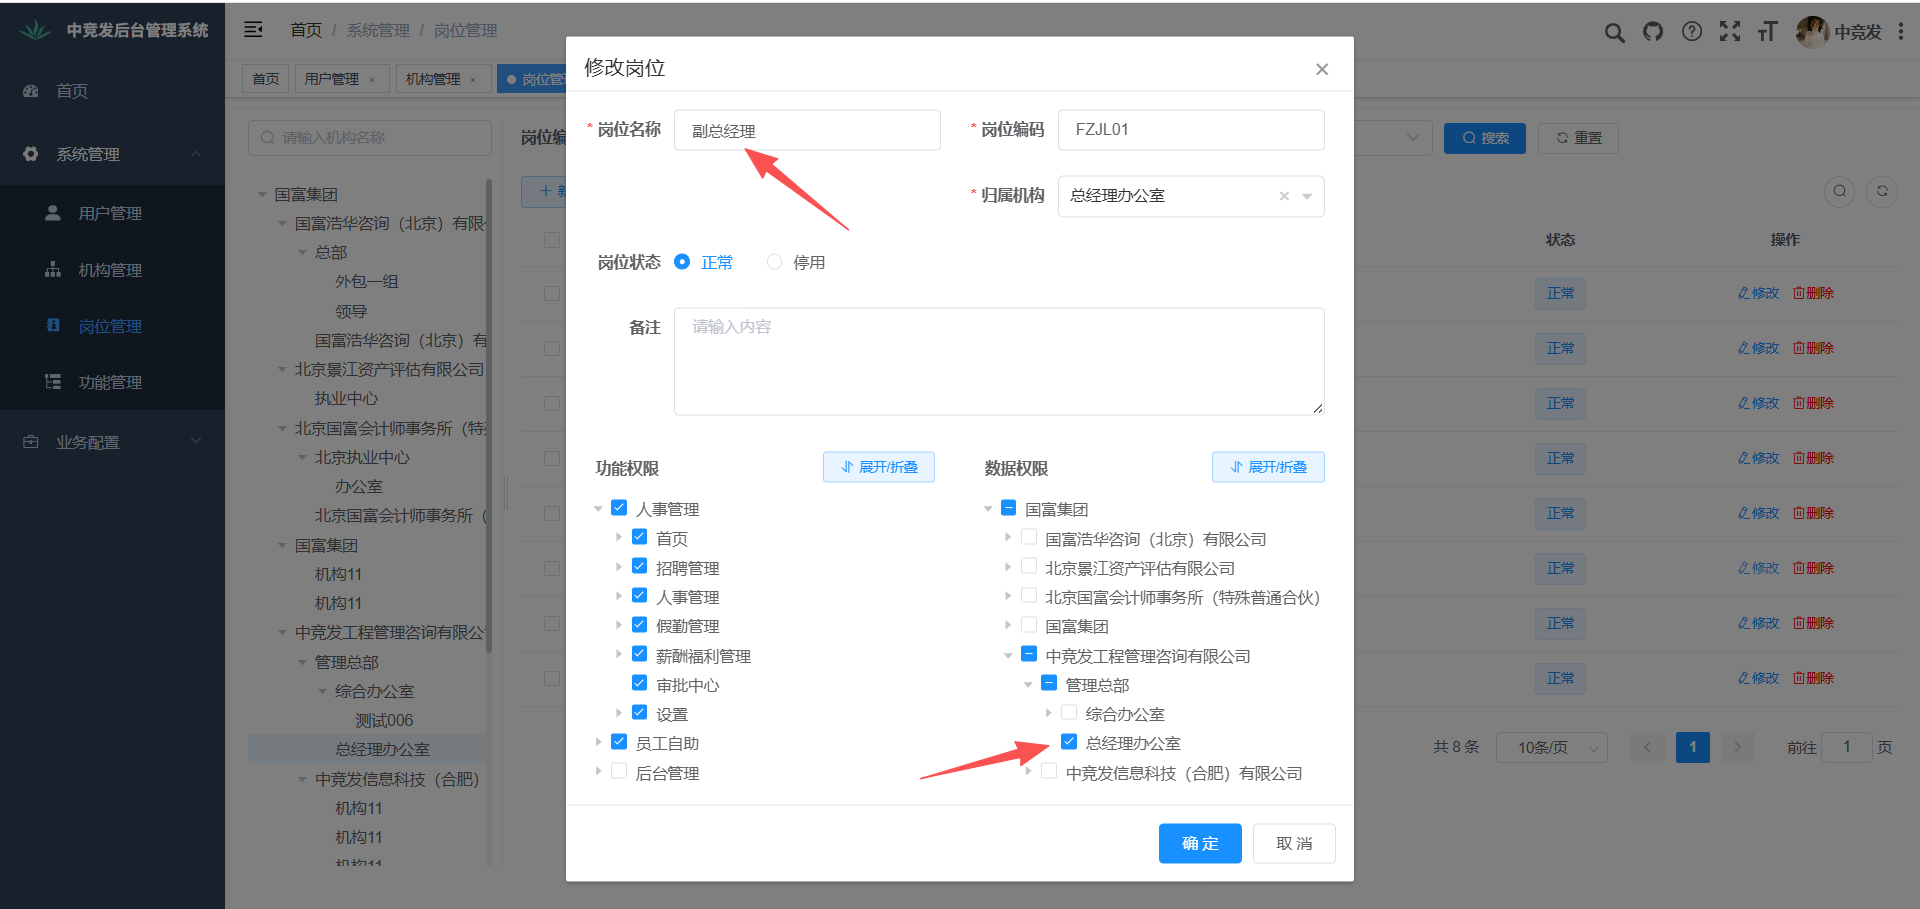Uncheck the 员工自助 checkbox

point(619,742)
